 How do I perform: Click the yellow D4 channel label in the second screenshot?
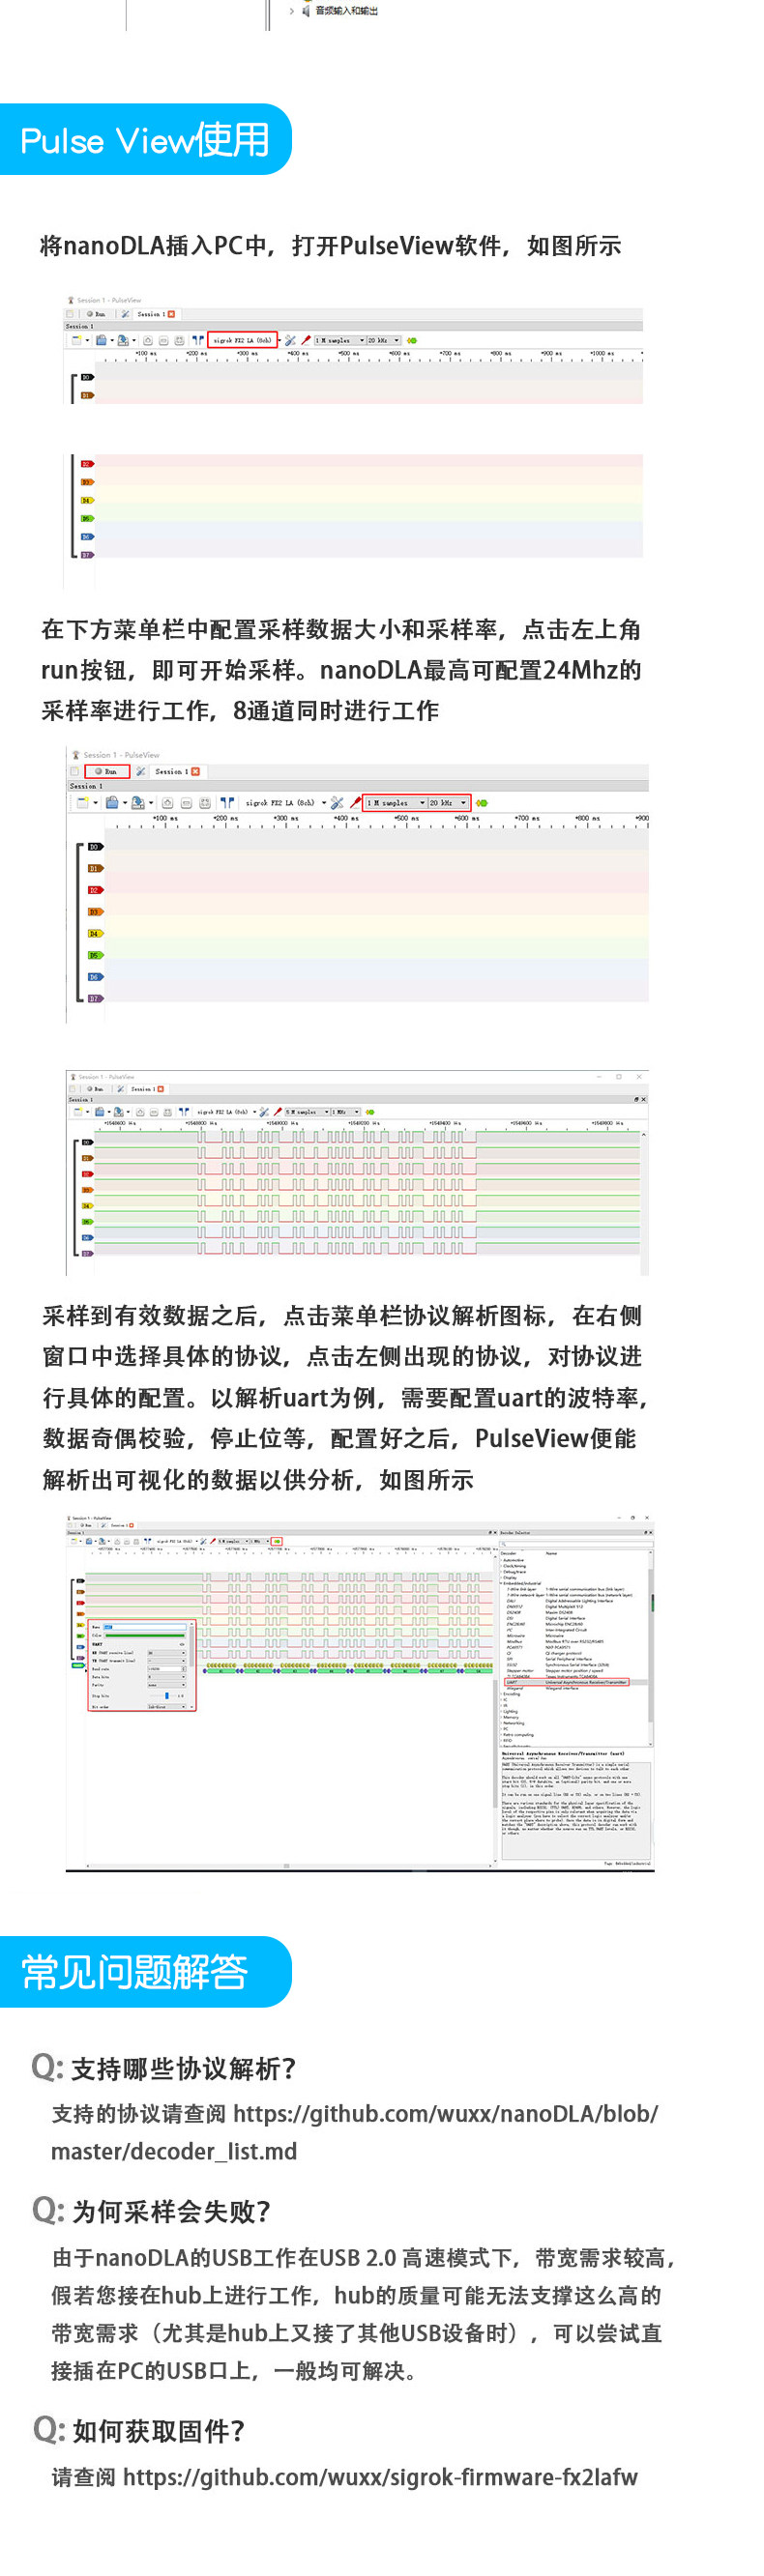point(96,934)
